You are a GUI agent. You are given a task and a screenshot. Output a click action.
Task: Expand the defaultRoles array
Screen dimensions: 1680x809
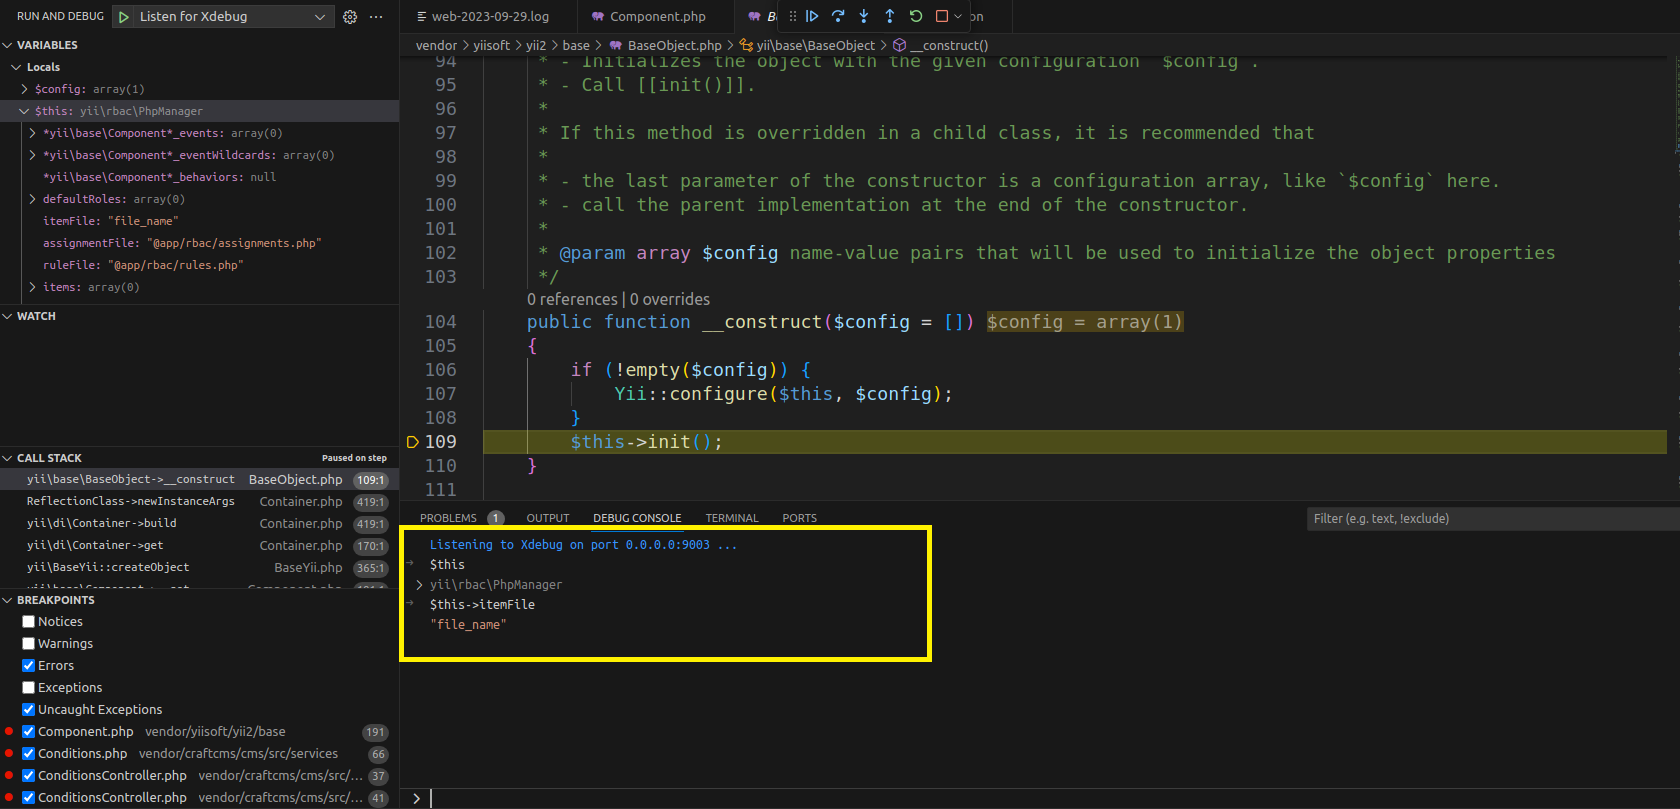[33, 199]
